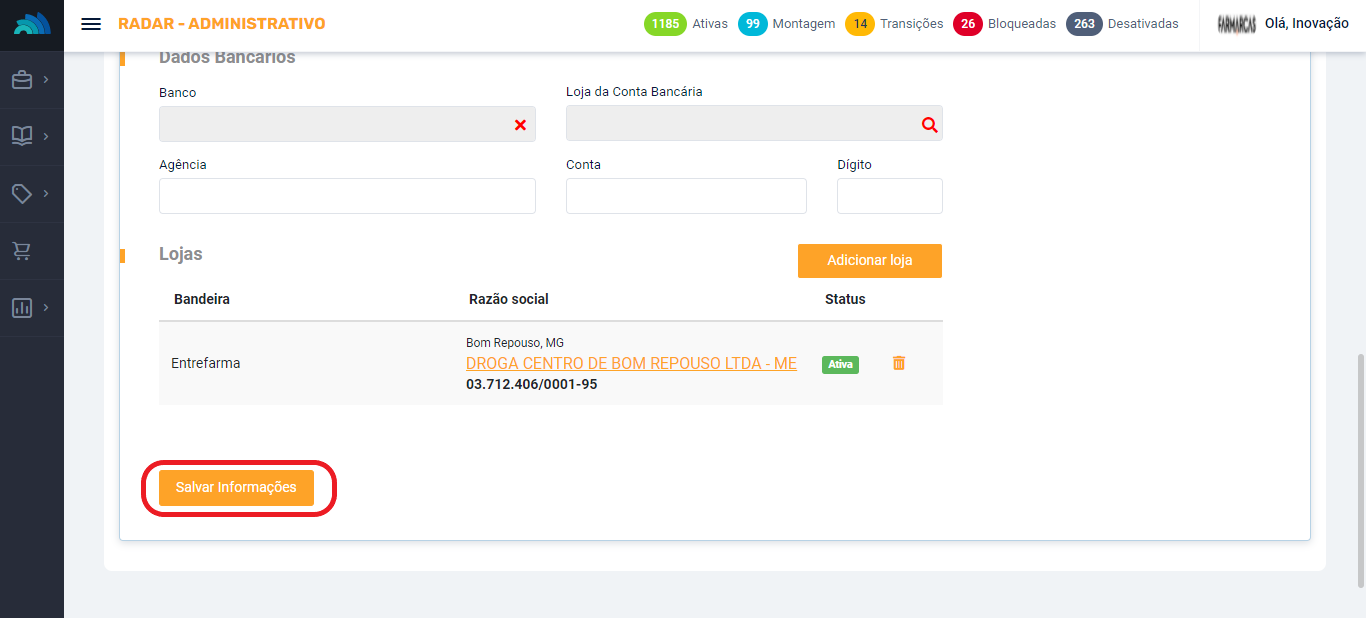Click the vertical page scrollbar
Screen dimensions: 1366x618
[1358, 470]
